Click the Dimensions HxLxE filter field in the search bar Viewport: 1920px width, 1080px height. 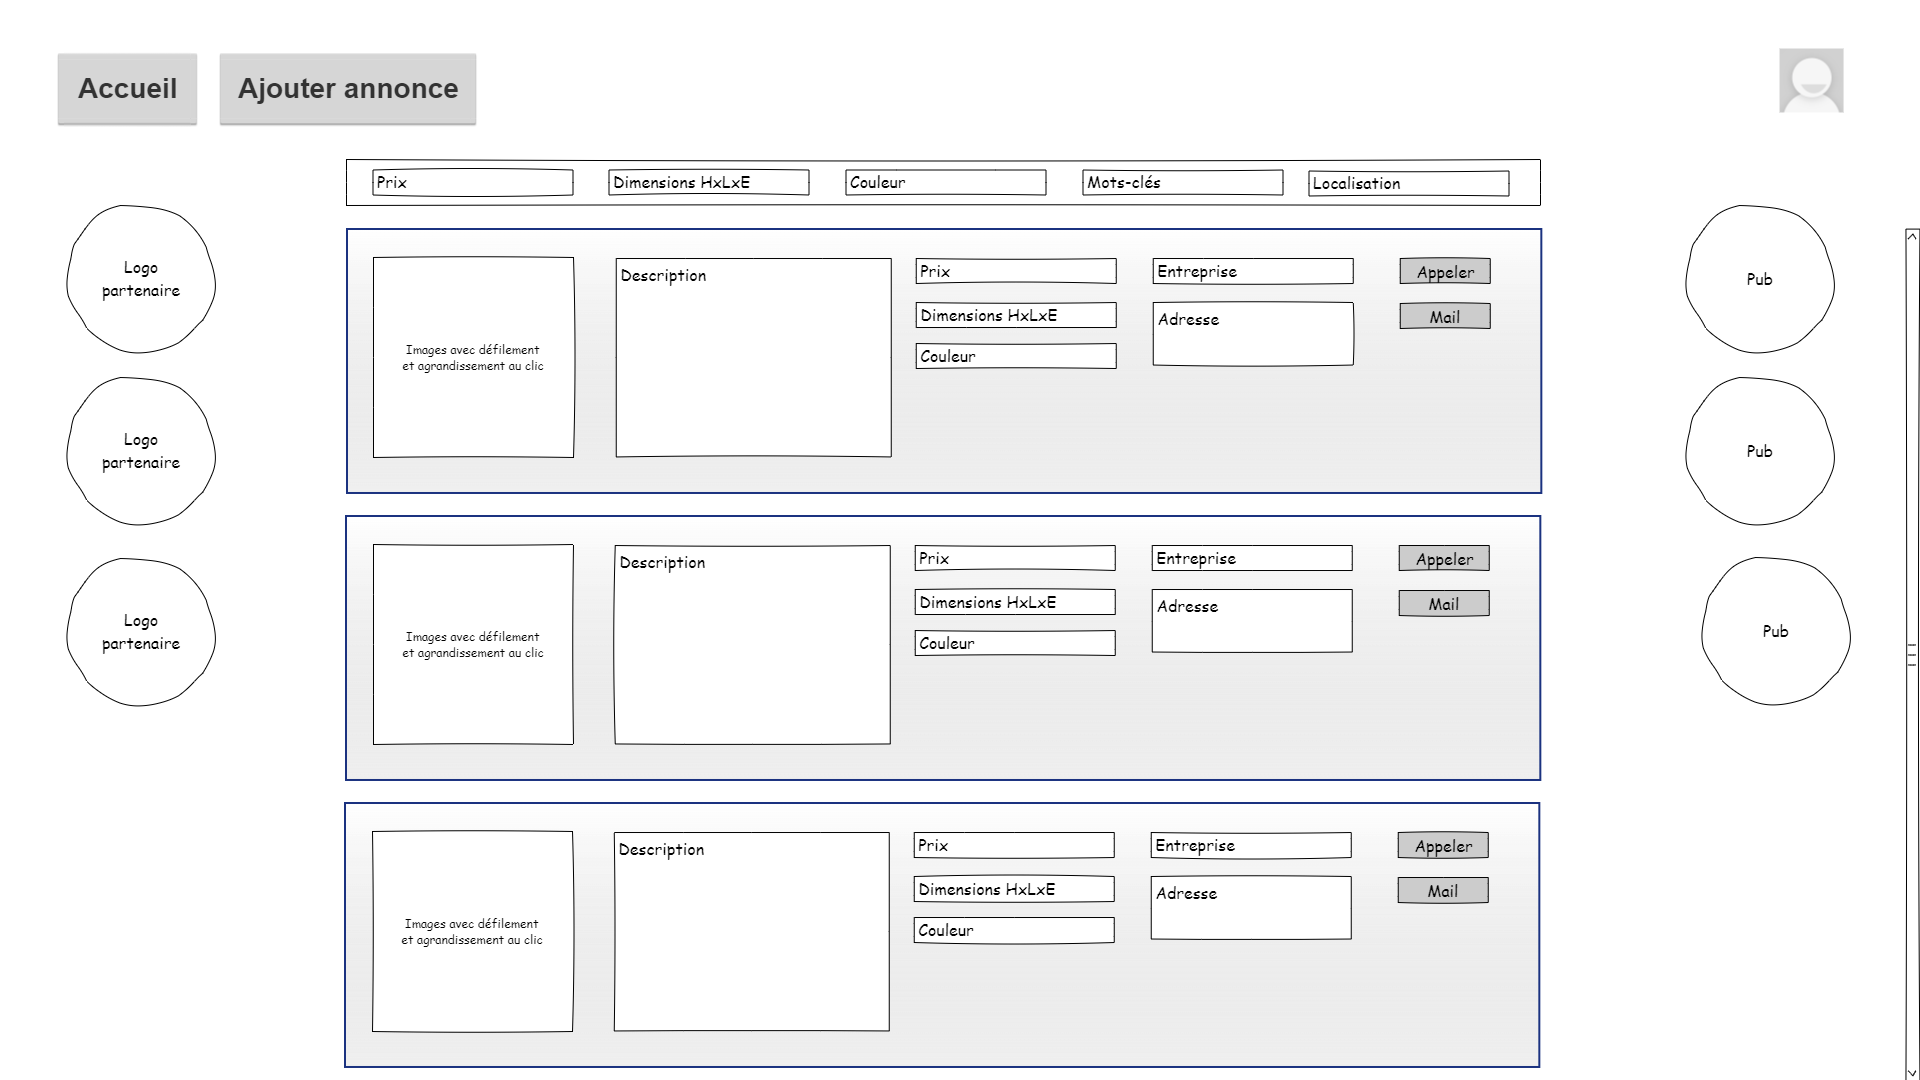[708, 183]
